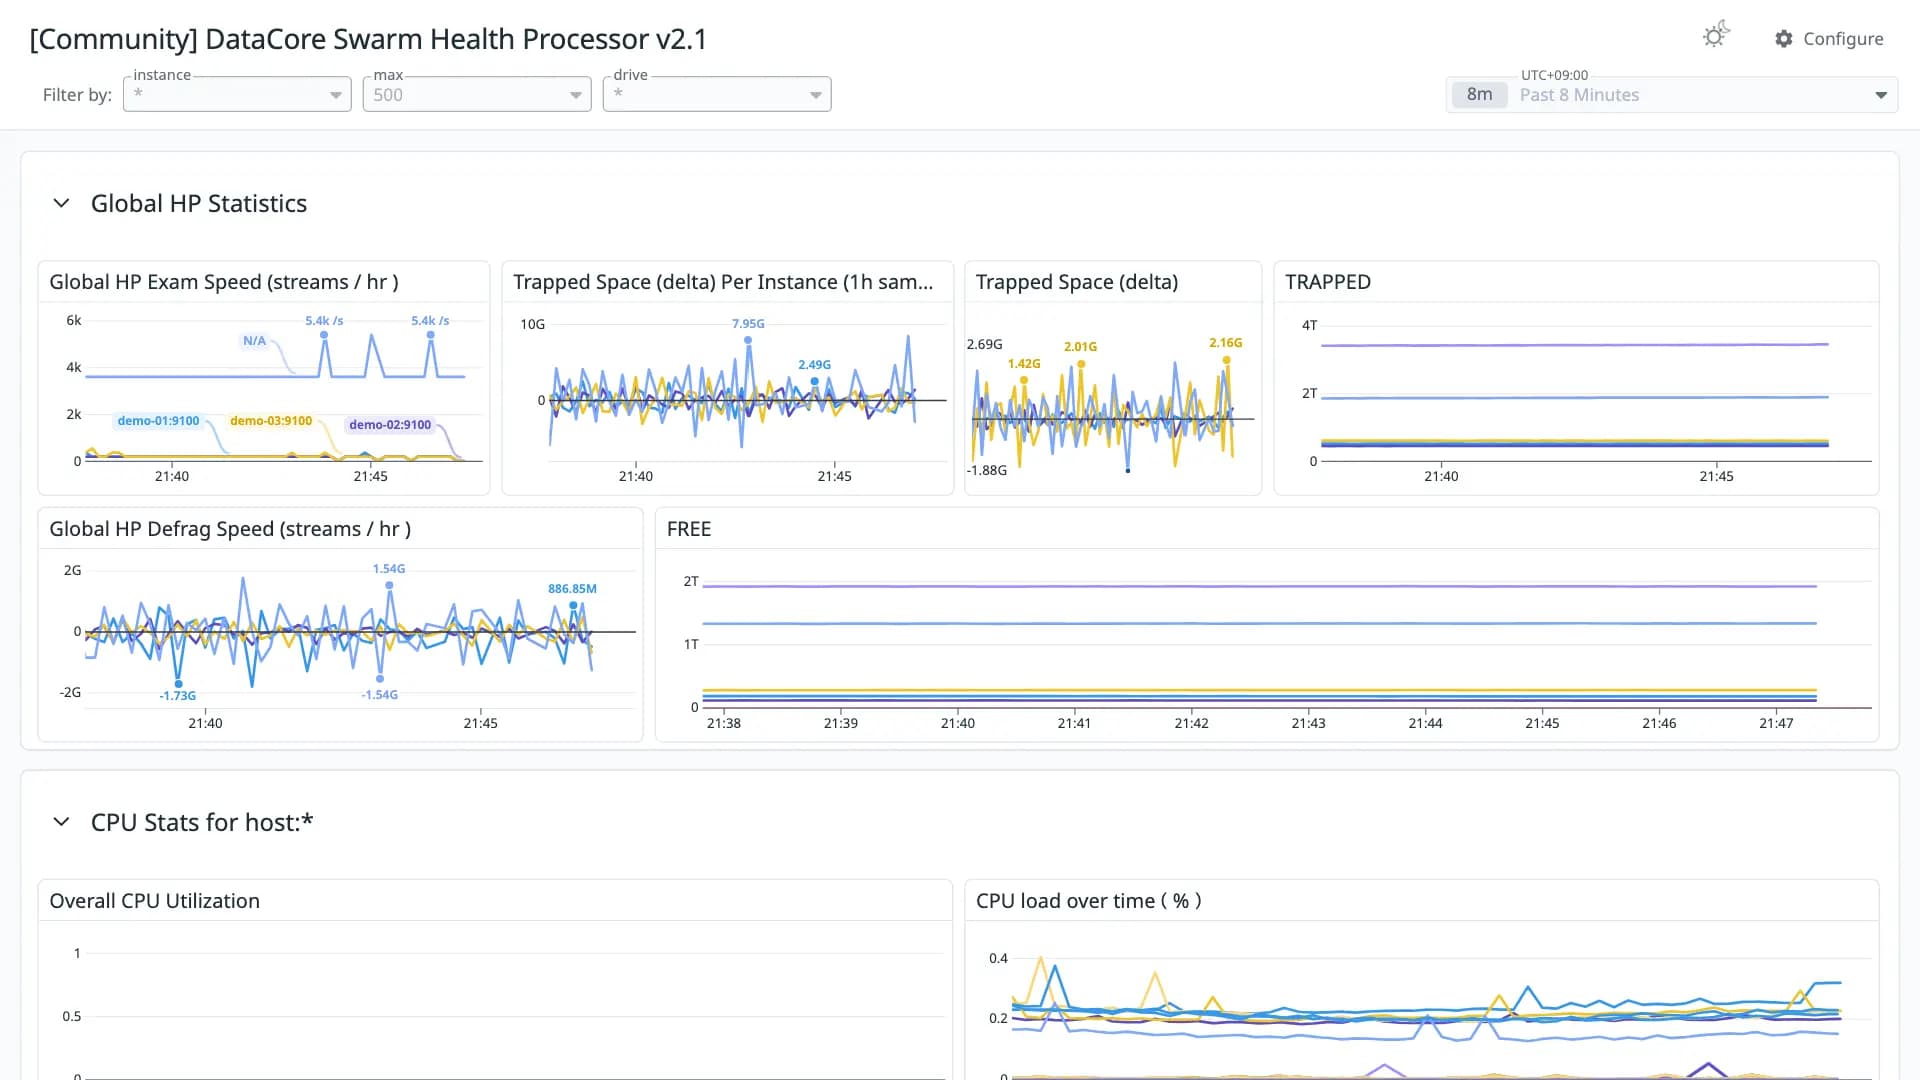Click the N/A label in Exam Speed chart
The width and height of the screenshot is (1920, 1080).
[x=254, y=341]
